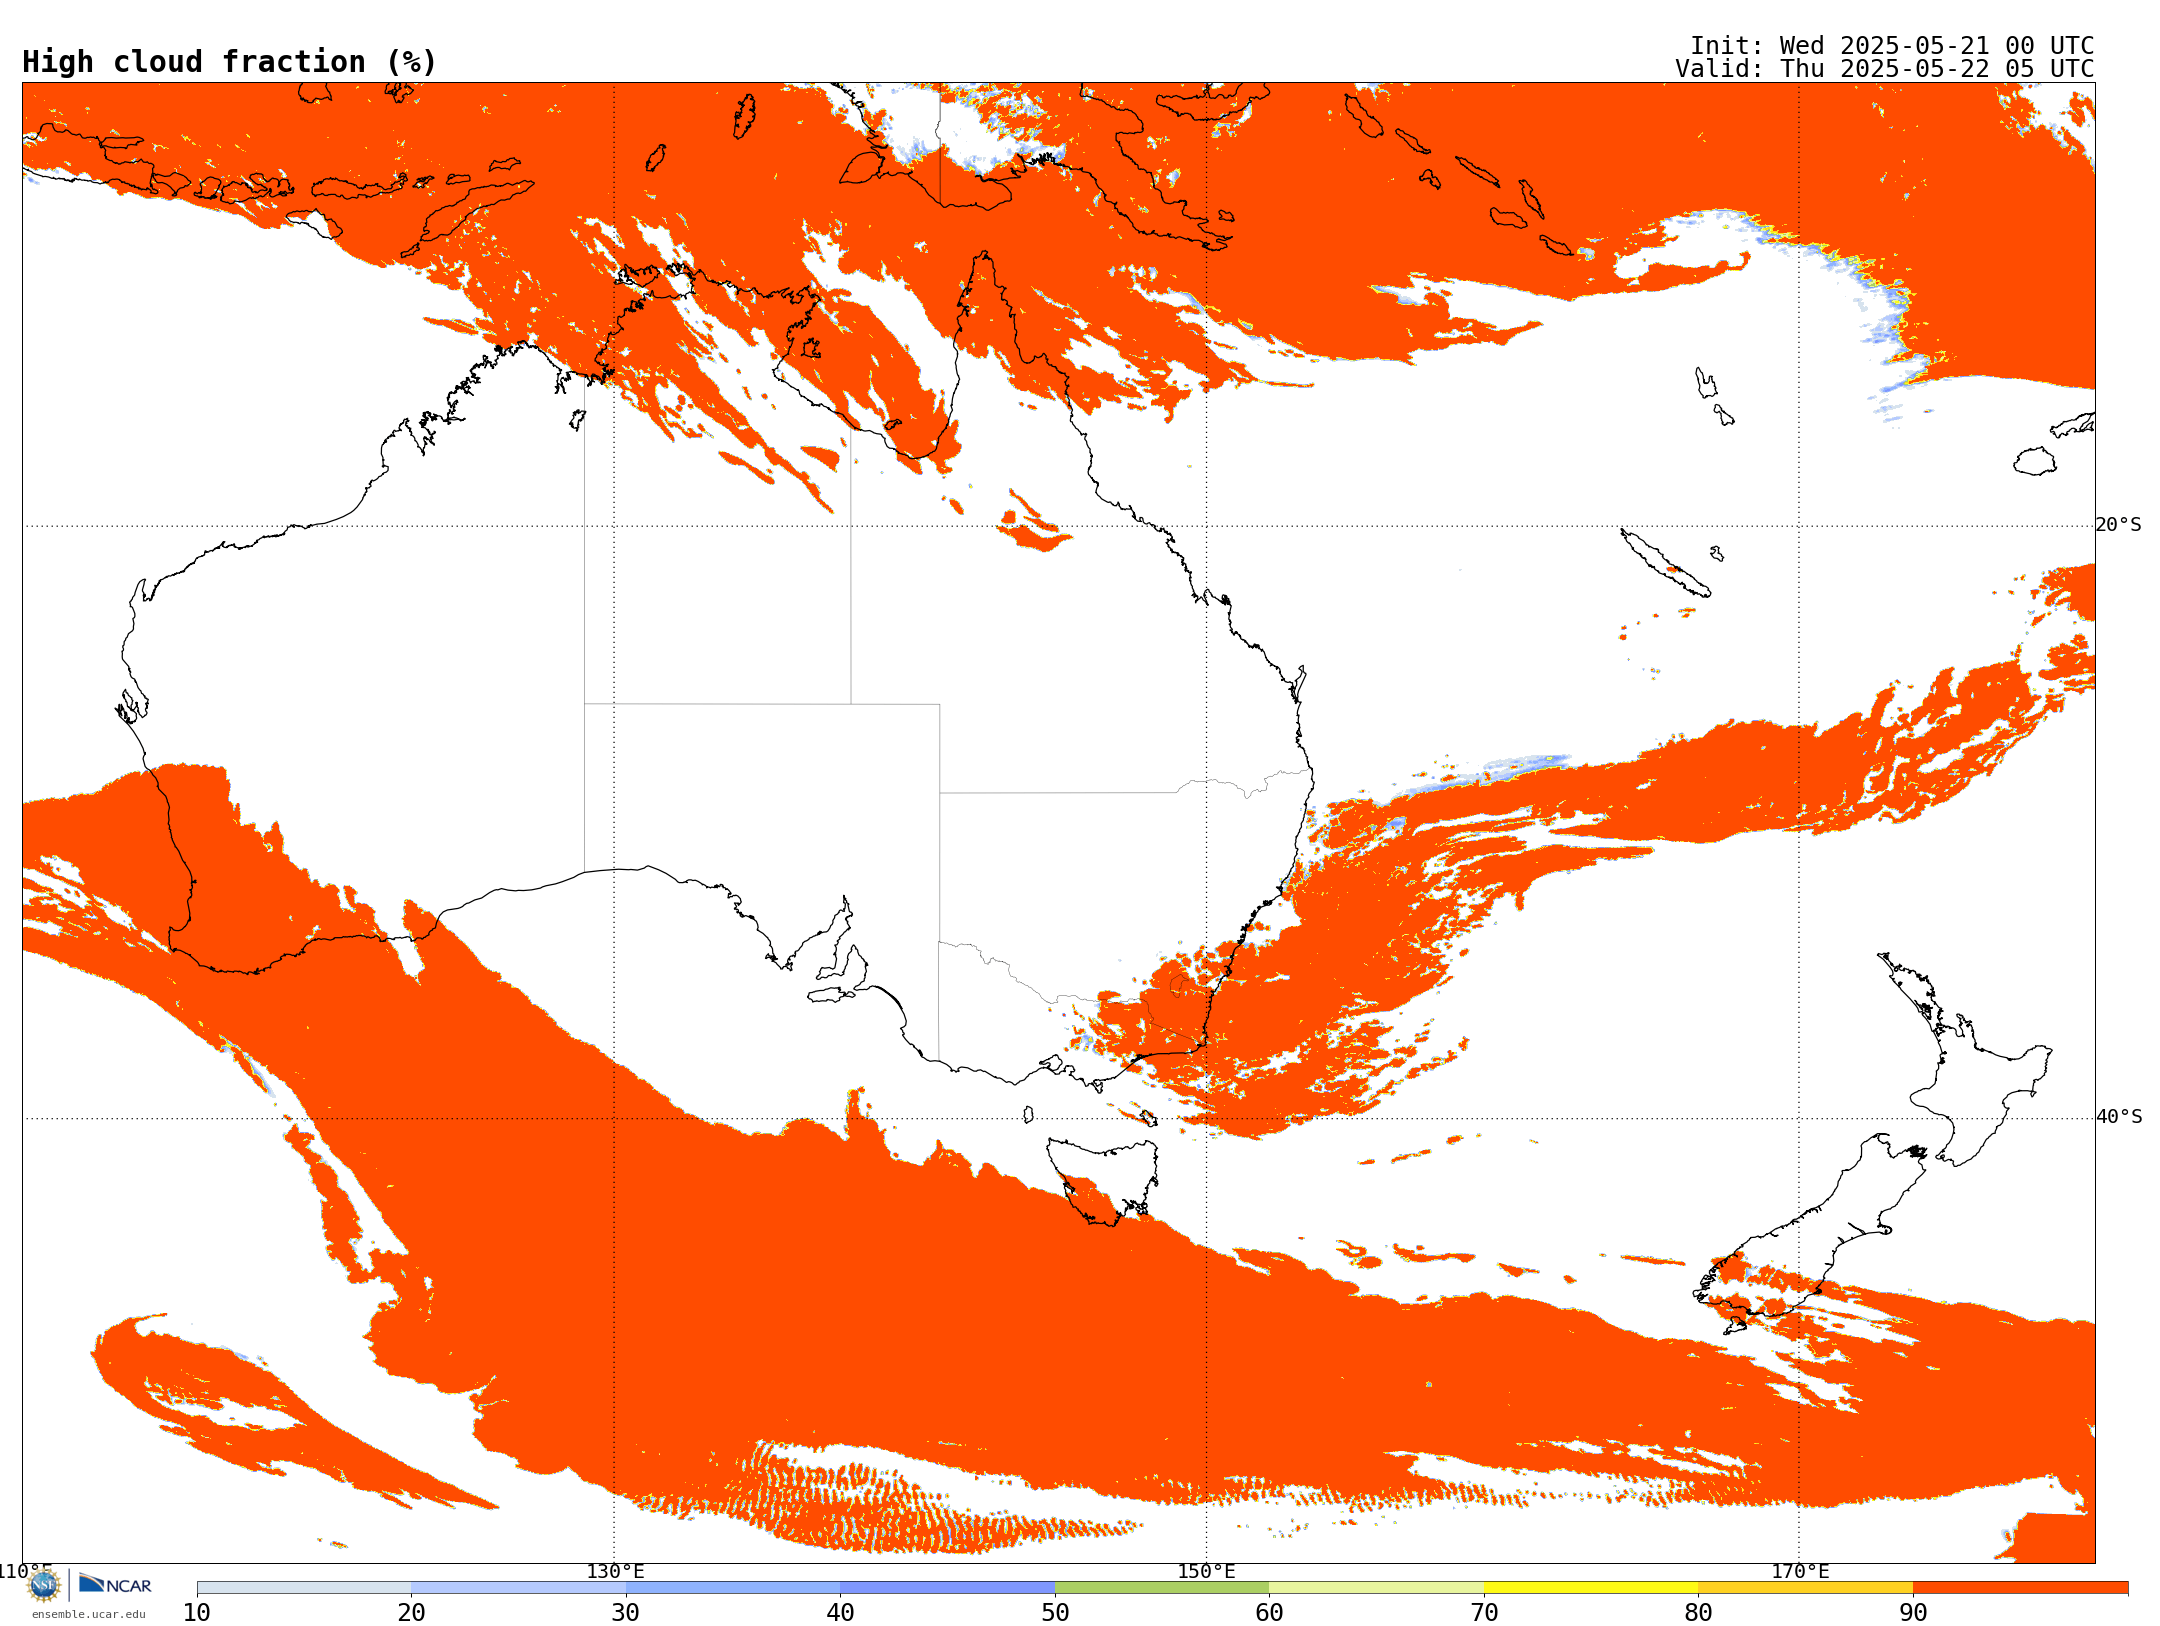
Task: Click the 20°S latitude label
Action: pos(2119,525)
